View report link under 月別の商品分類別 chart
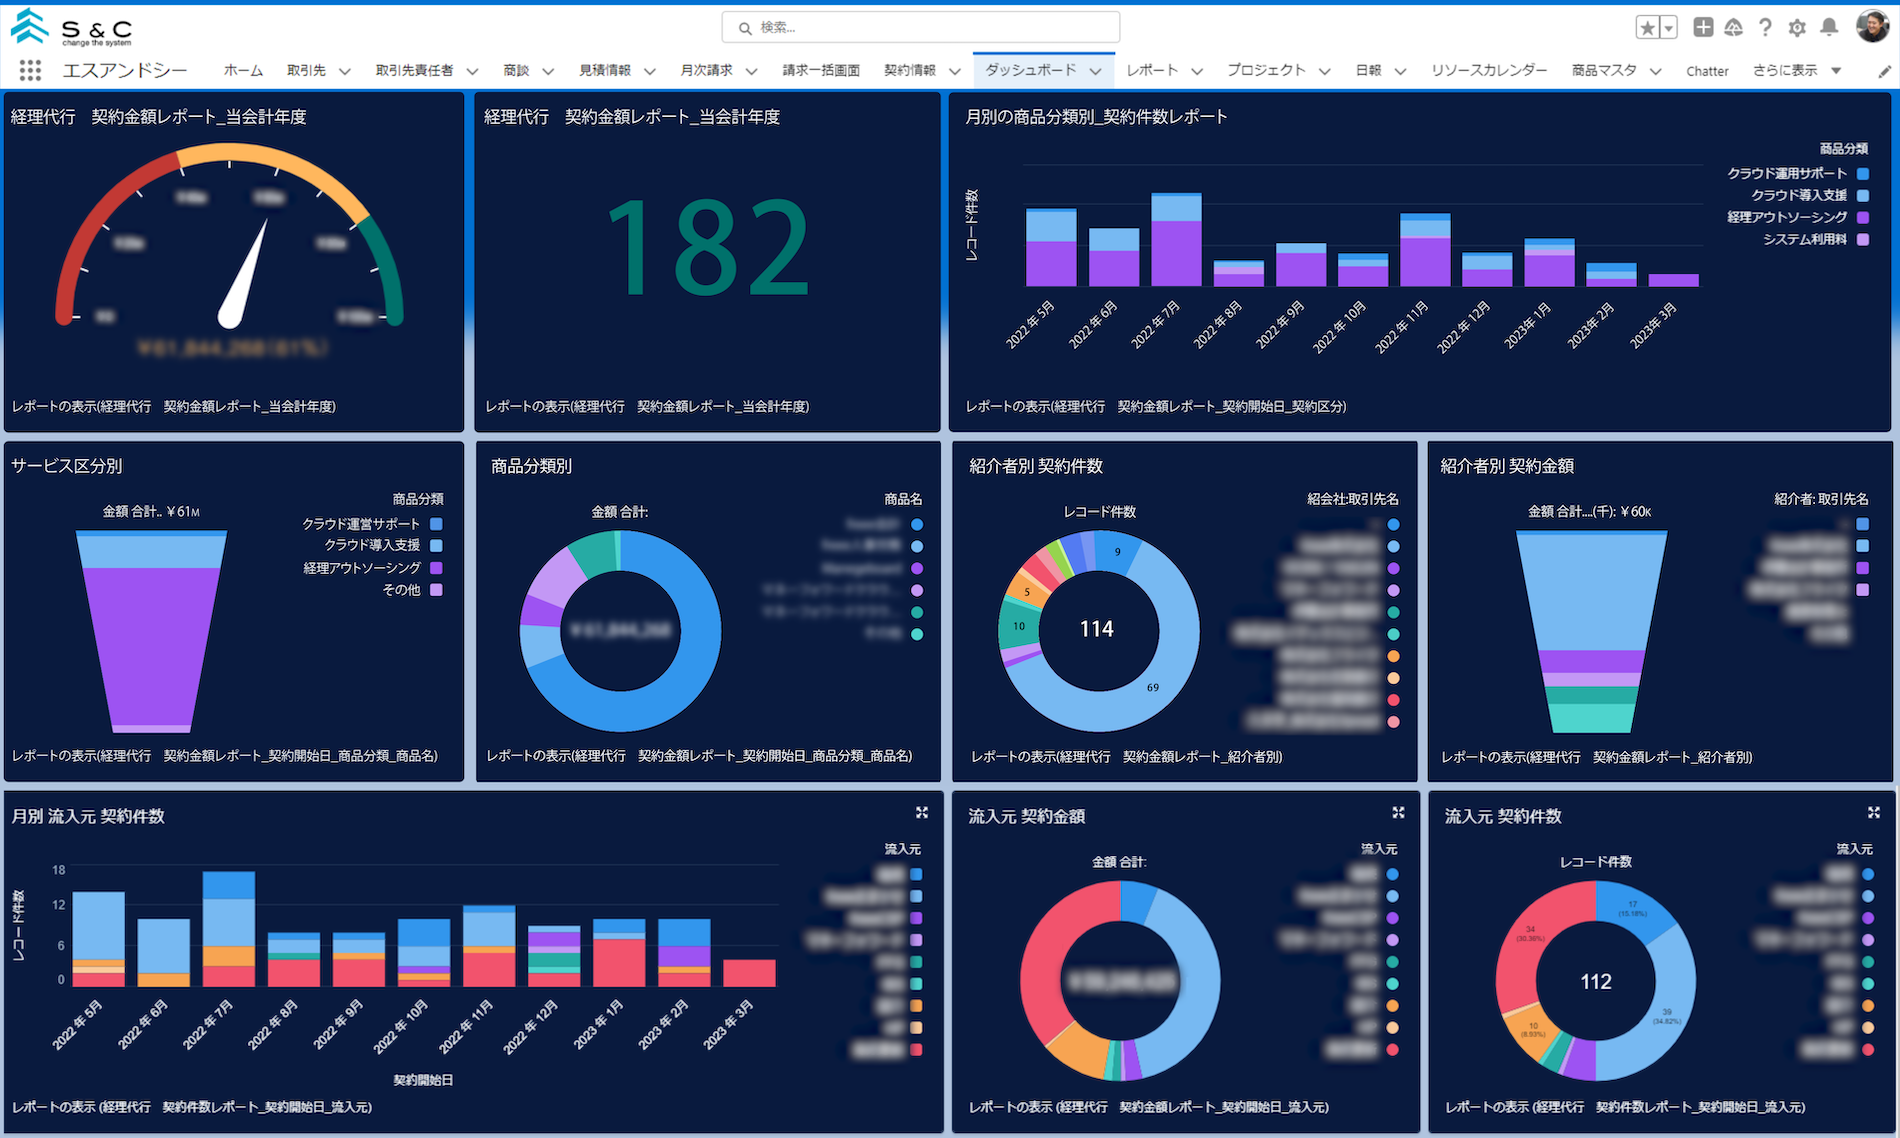The height and width of the screenshot is (1138, 1900). (x=1156, y=407)
